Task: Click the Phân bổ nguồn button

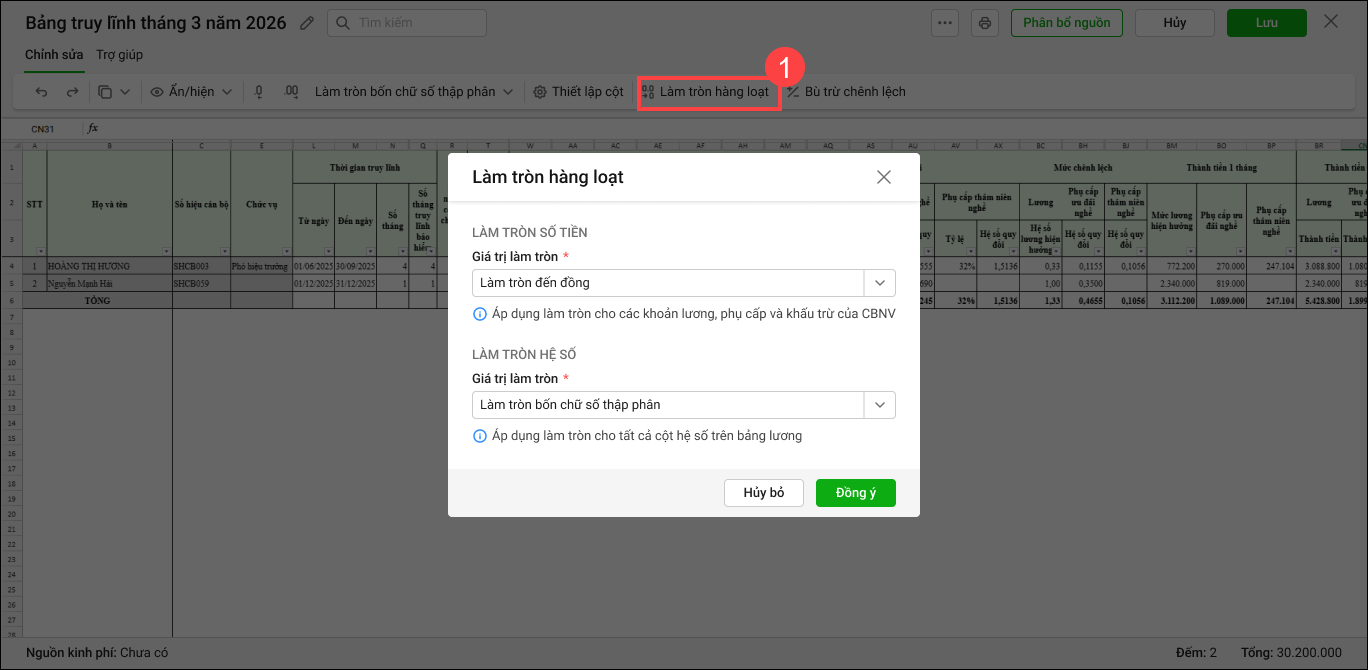Action: (x=1066, y=23)
